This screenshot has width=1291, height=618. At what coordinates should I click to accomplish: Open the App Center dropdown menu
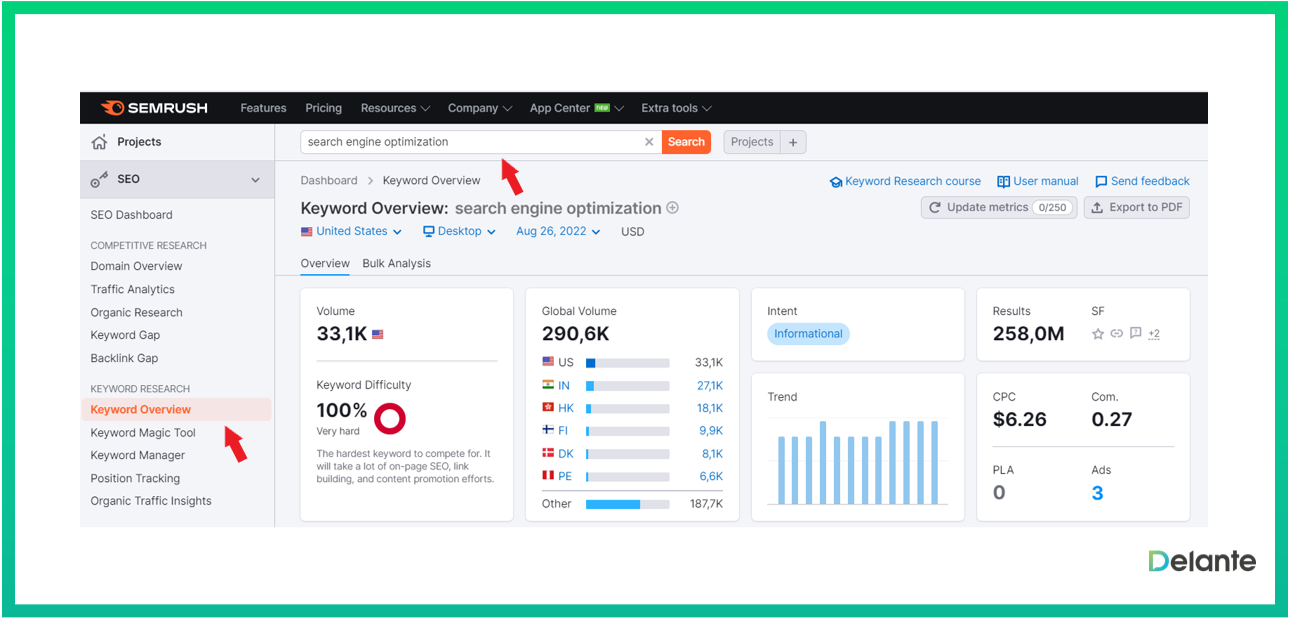click(x=577, y=108)
